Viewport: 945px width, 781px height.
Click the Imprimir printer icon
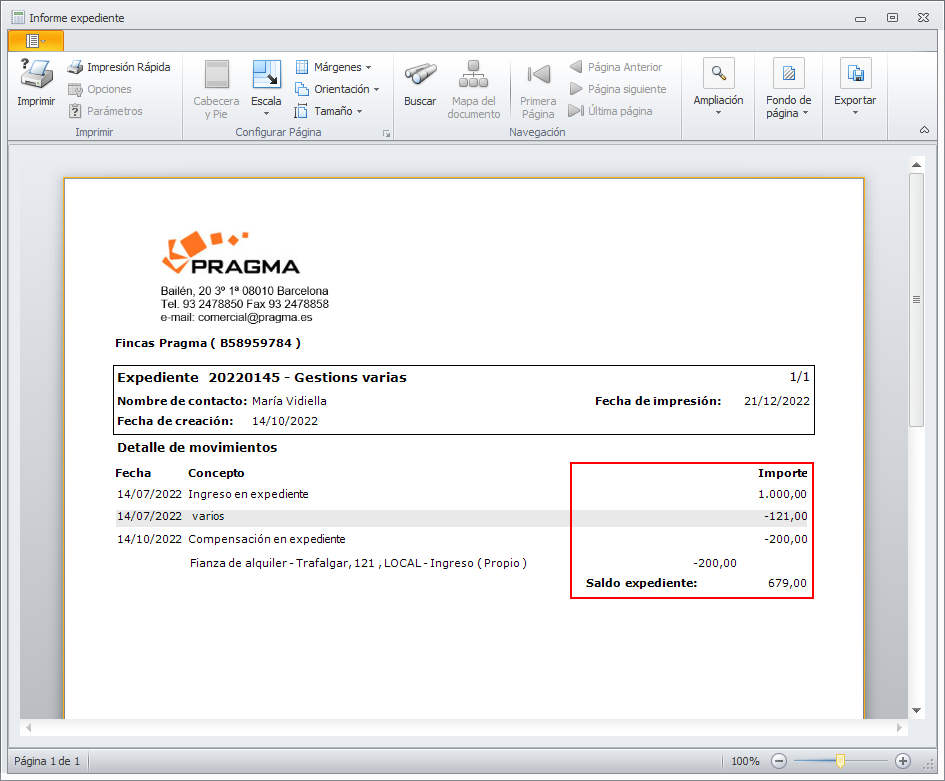36,74
